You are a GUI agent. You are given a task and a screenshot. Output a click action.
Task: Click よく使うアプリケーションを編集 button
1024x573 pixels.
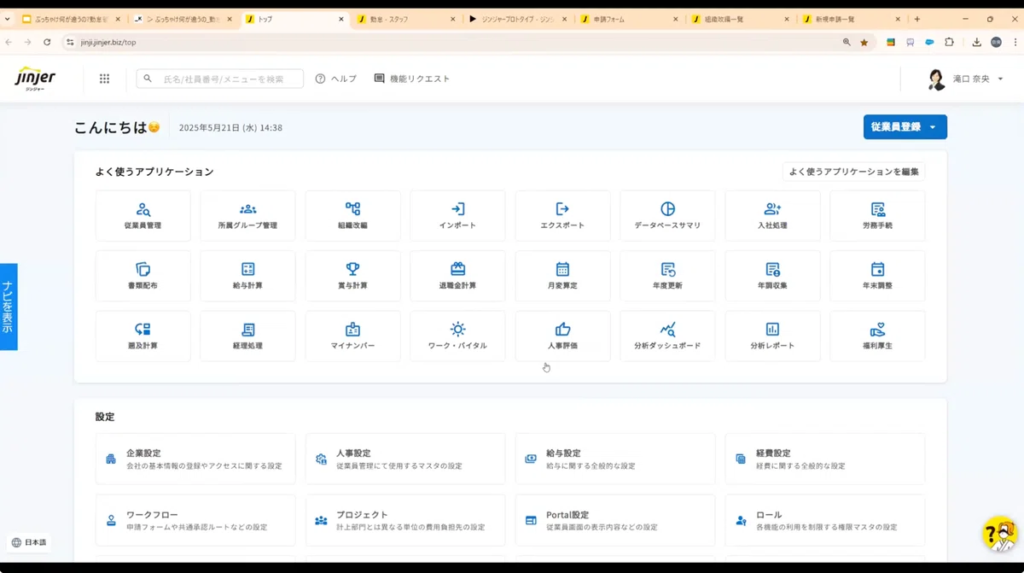point(853,172)
